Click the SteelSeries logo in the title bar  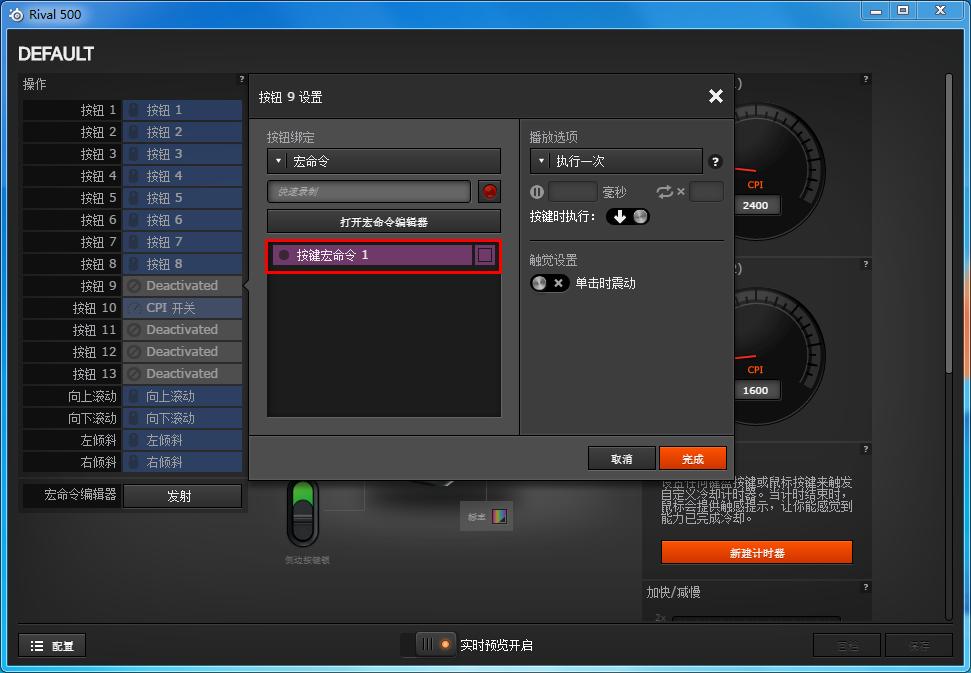click(x=15, y=14)
